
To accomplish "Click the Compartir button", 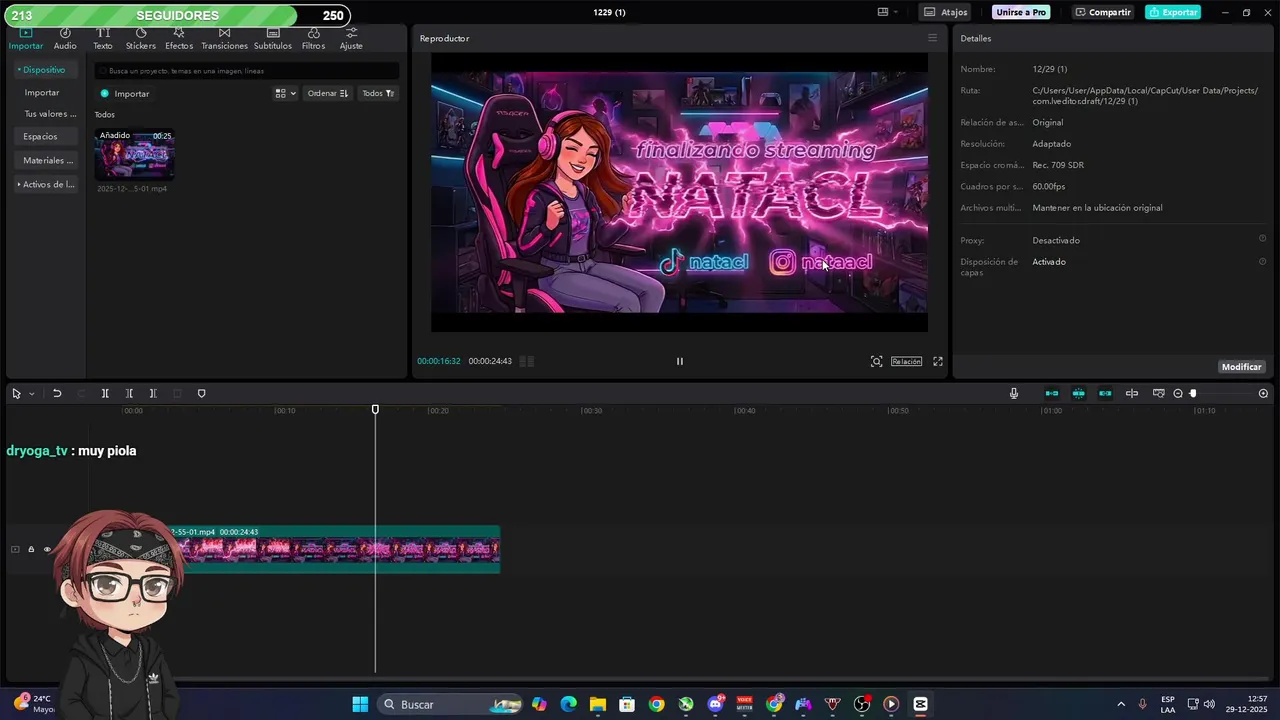I will (1103, 12).
